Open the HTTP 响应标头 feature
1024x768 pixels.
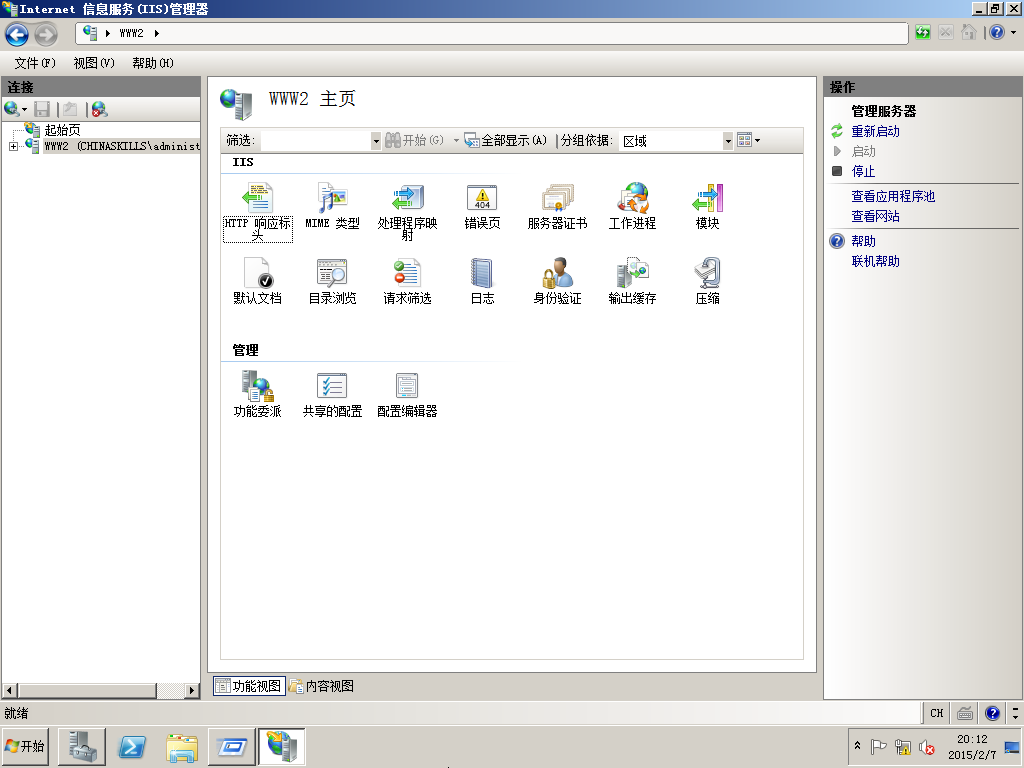click(x=257, y=212)
